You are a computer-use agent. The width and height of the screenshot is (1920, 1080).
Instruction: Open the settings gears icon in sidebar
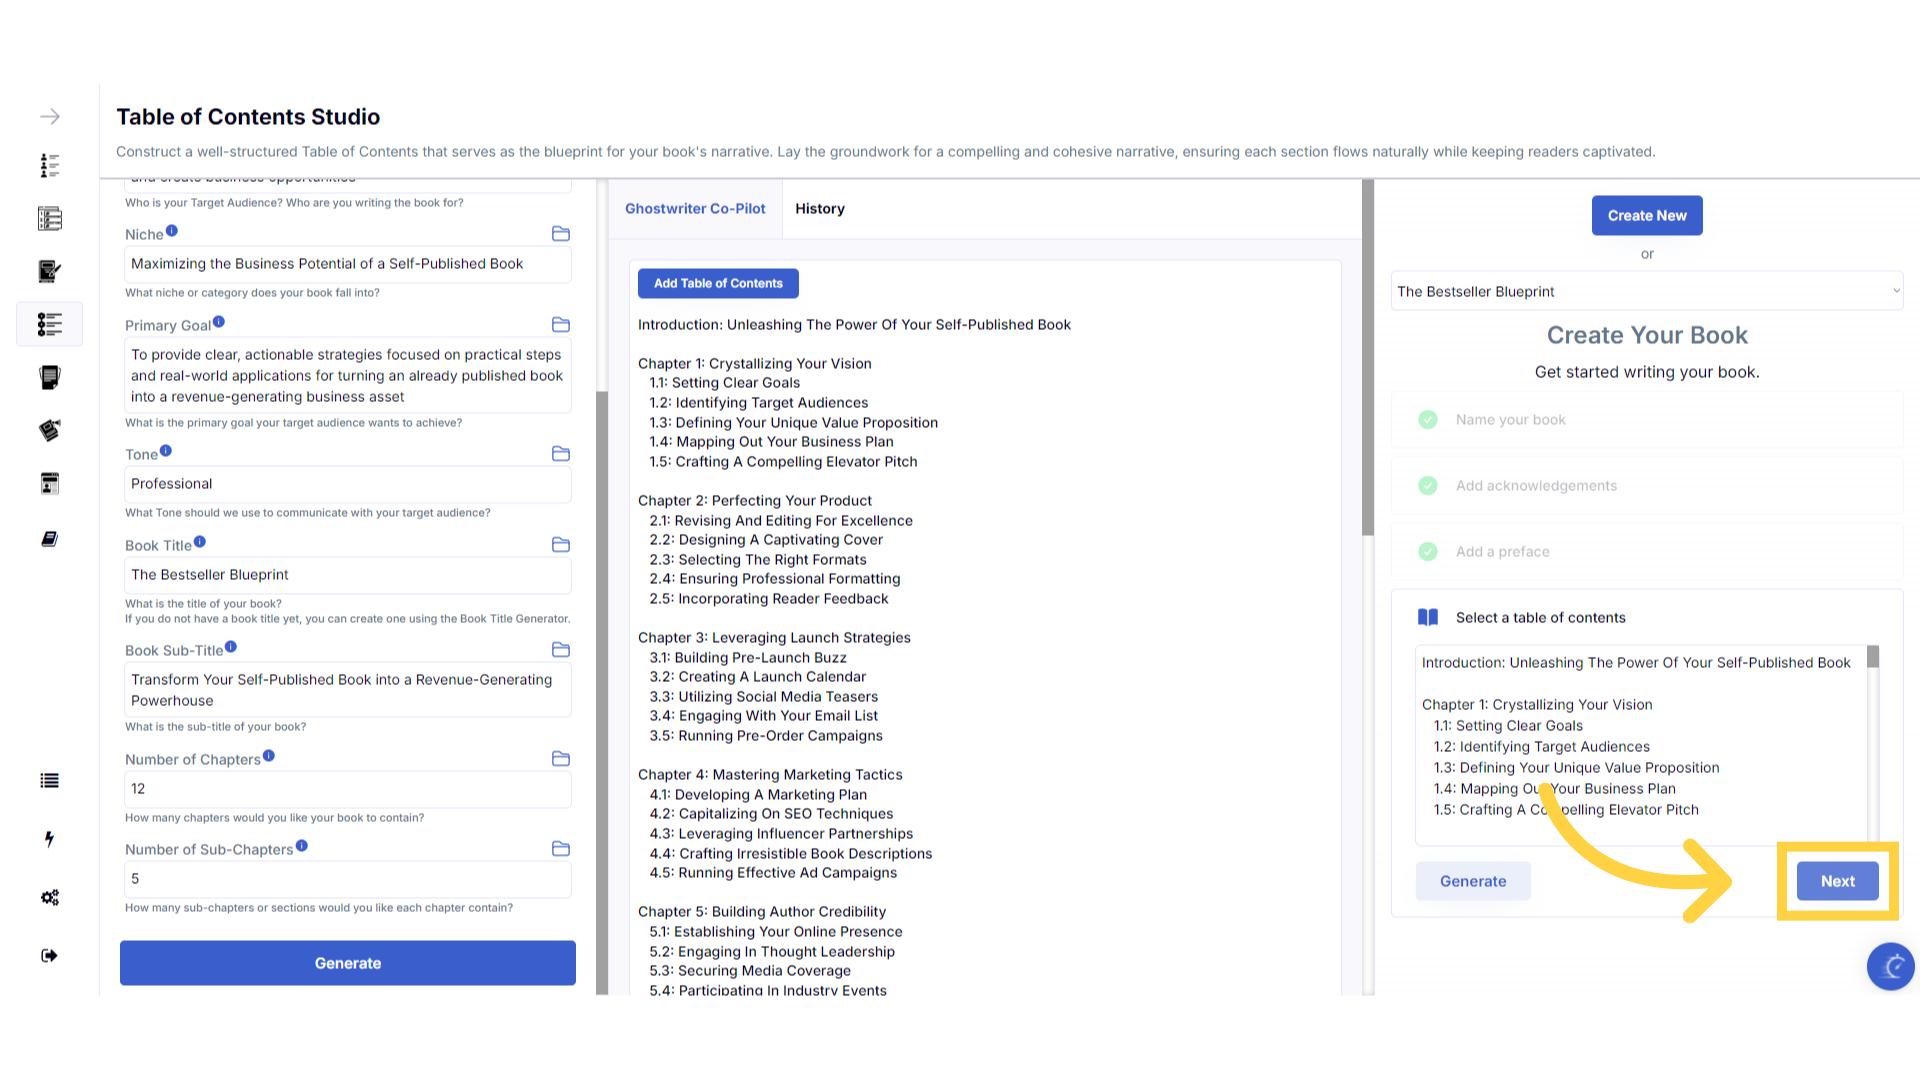coord(50,897)
